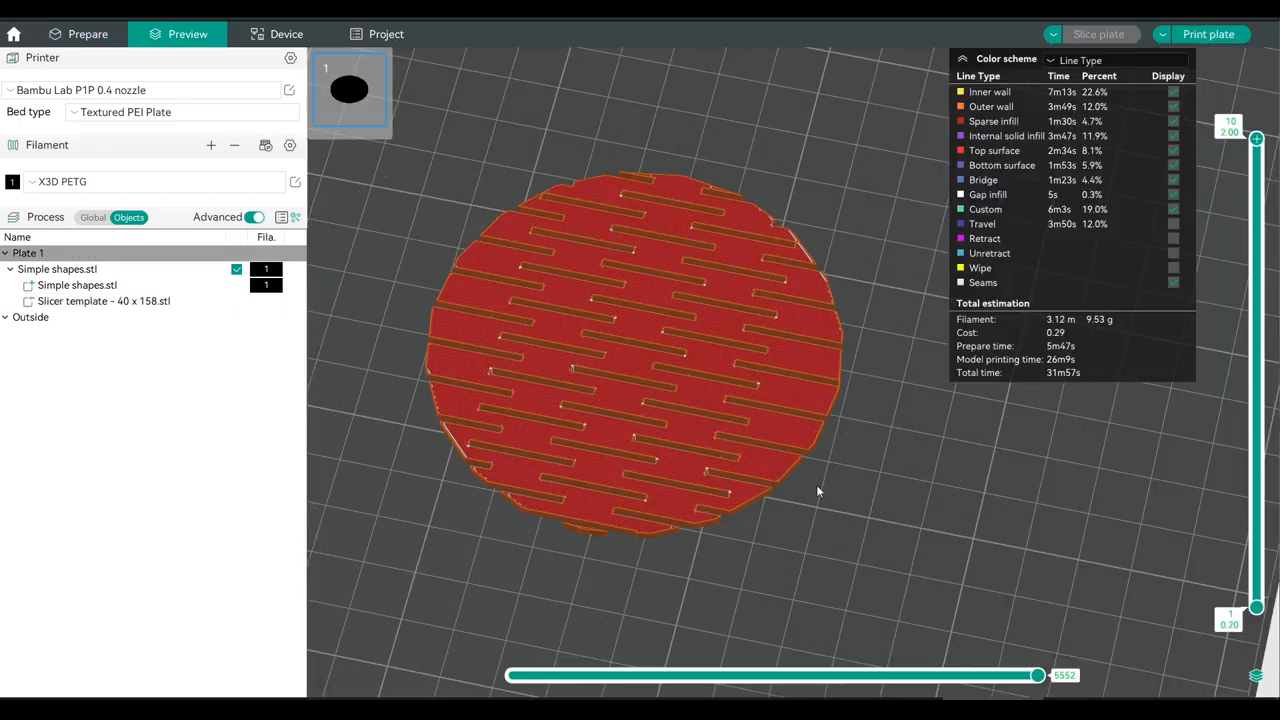Screen dimensions: 1280x720
Task: Open the Printer settings gear icon
Action: [290, 57]
